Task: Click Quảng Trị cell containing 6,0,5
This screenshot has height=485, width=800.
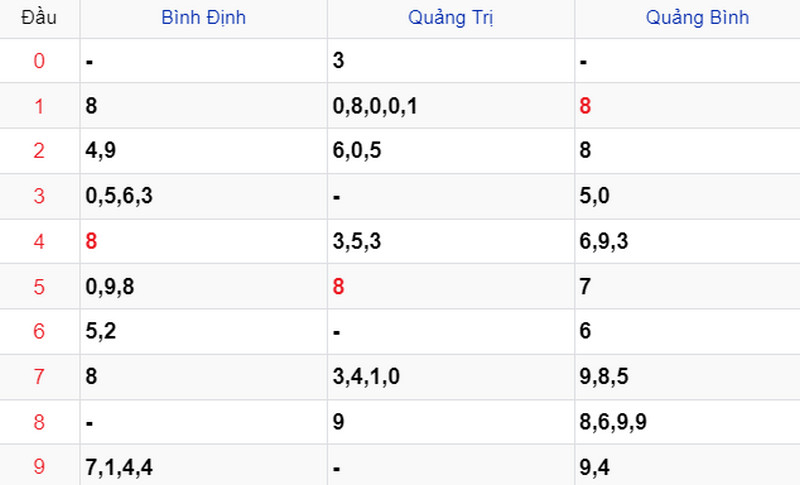Action: click(x=357, y=151)
